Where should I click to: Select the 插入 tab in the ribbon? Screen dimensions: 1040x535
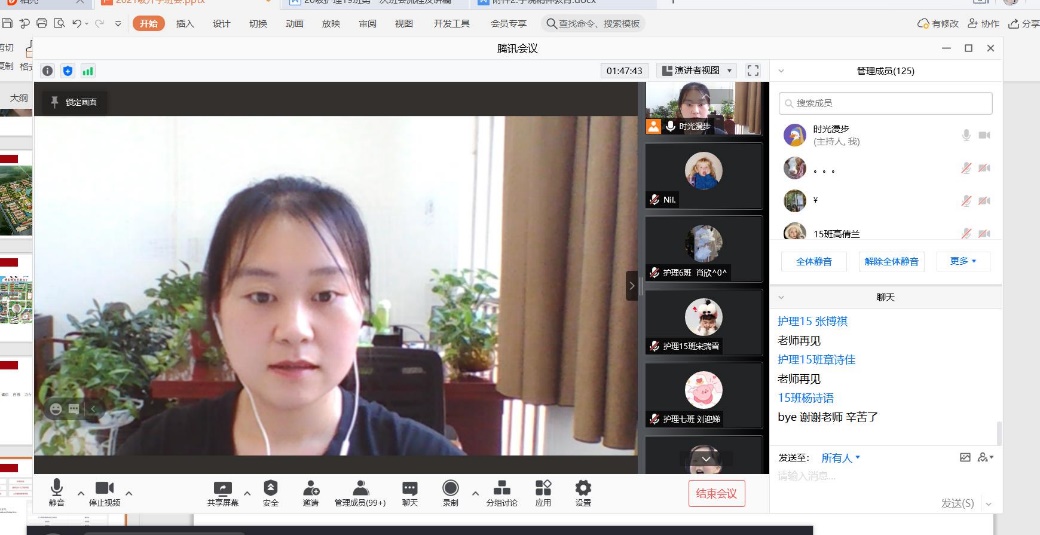[x=185, y=23]
